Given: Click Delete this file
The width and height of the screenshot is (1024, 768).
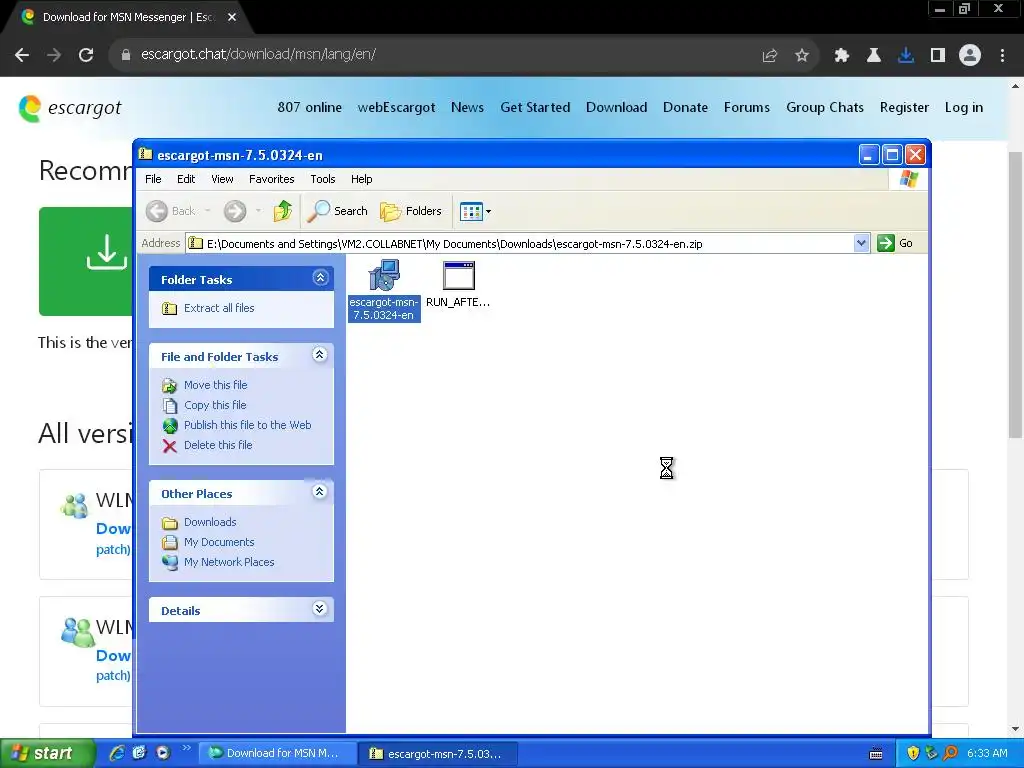Looking at the screenshot, I should pos(217,445).
